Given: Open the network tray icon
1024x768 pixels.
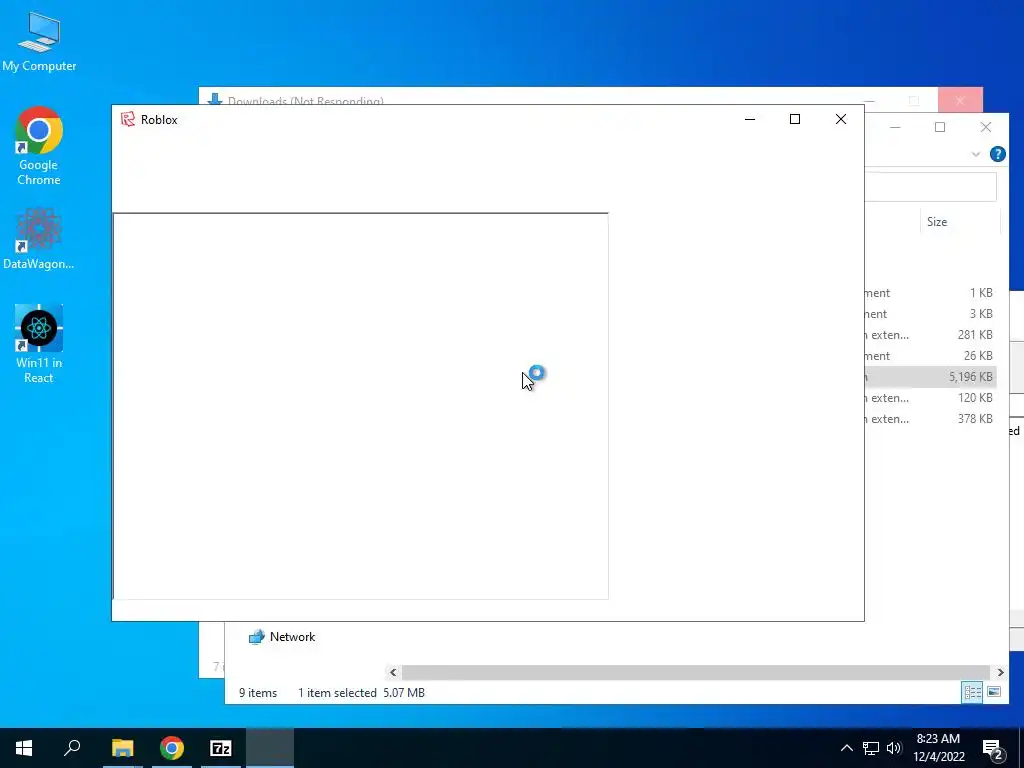Looking at the screenshot, I should [x=871, y=748].
